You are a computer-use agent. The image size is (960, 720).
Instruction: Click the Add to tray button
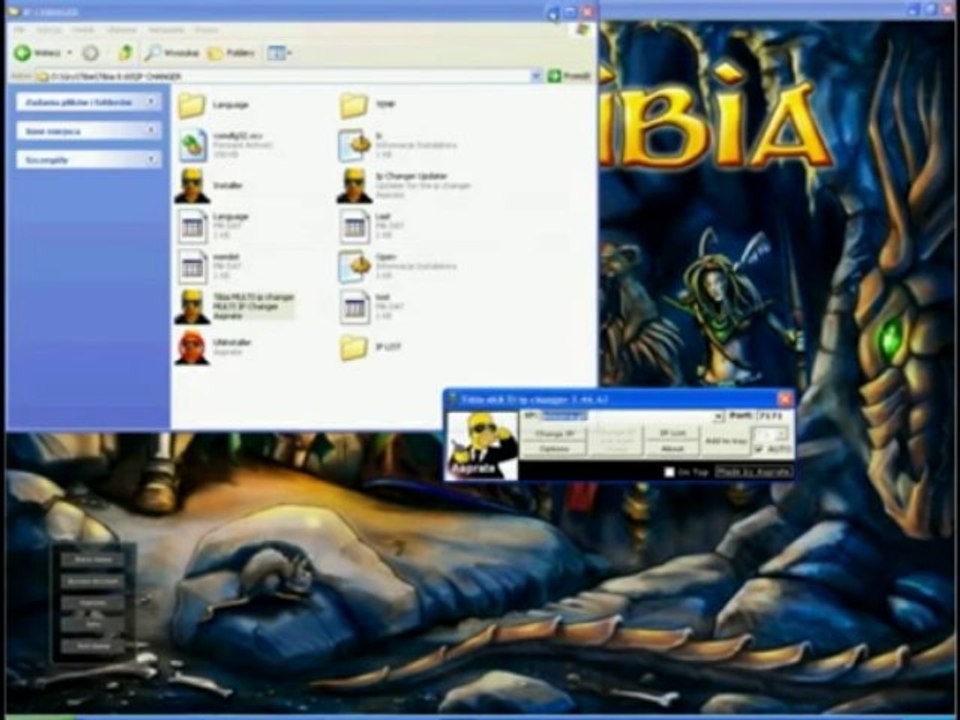[x=726, y=441]
